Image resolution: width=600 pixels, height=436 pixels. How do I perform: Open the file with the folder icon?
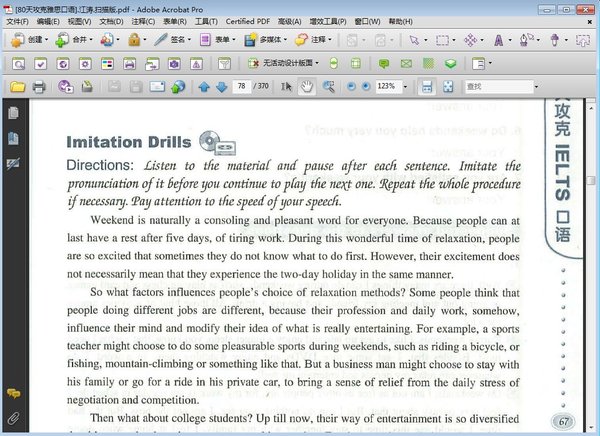coord(18,87)
